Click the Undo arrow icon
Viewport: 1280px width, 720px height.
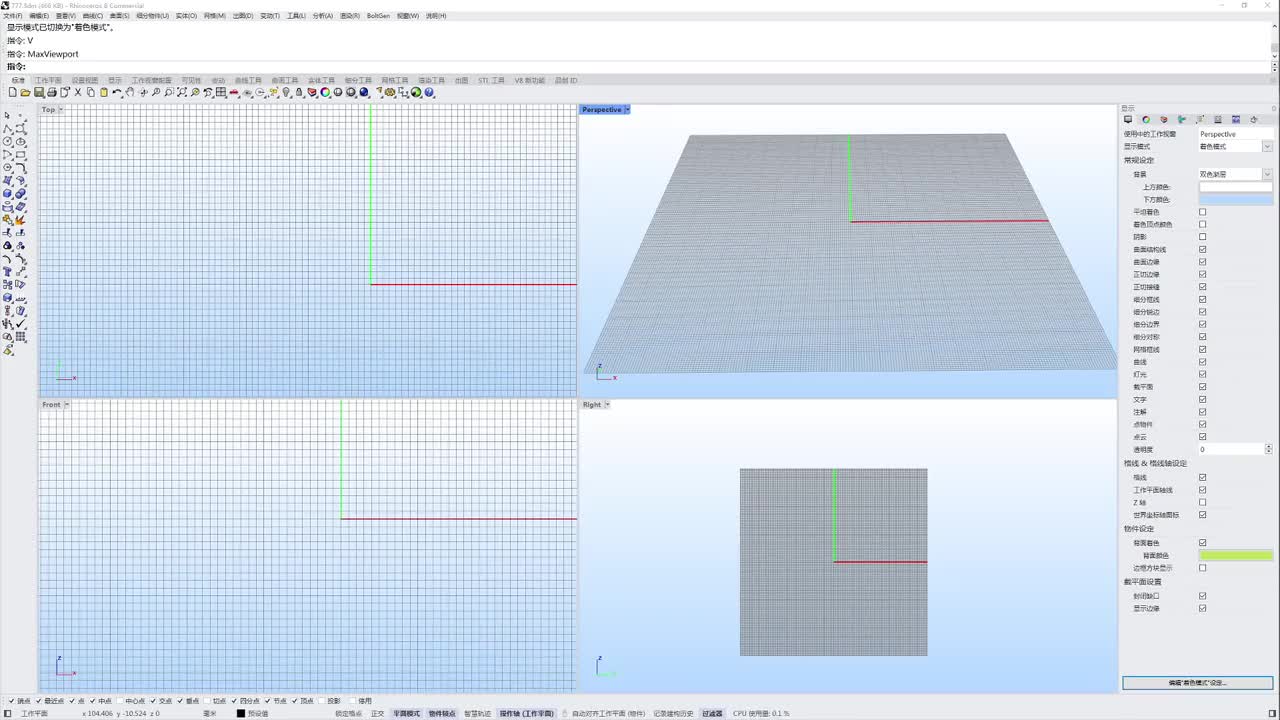[x=117, y=92]
